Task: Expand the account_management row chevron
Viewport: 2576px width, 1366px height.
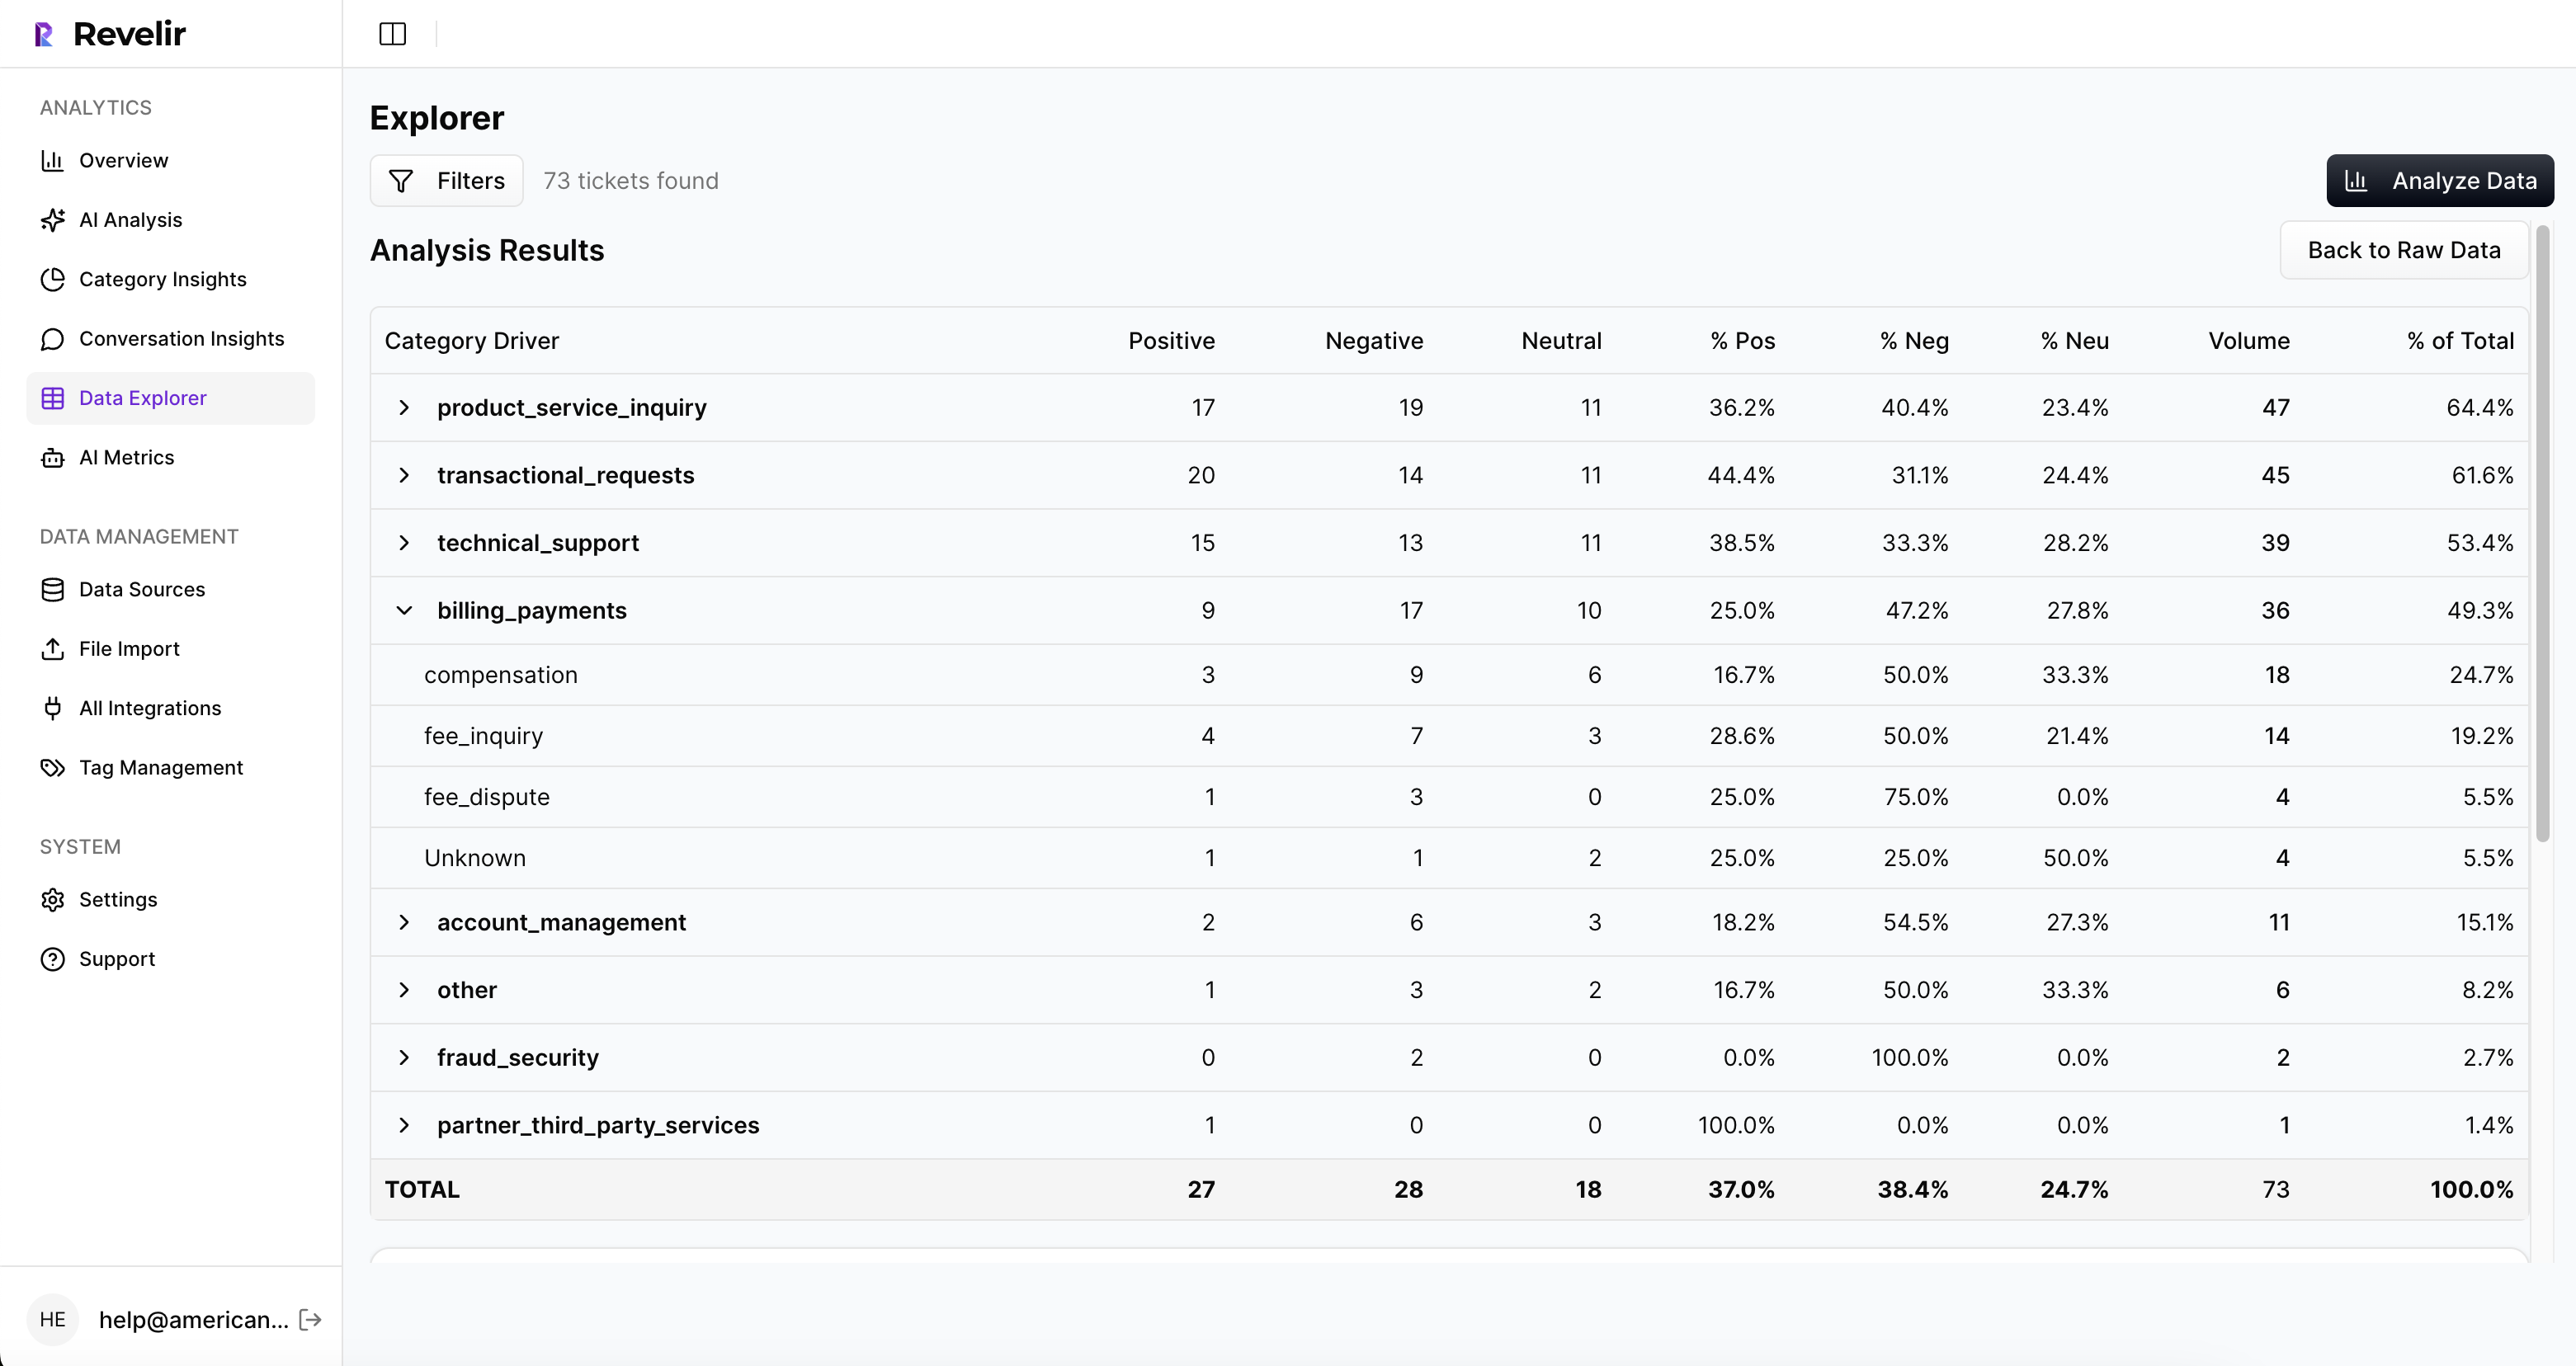Action: pyautogui.click(x=404, y=922)
